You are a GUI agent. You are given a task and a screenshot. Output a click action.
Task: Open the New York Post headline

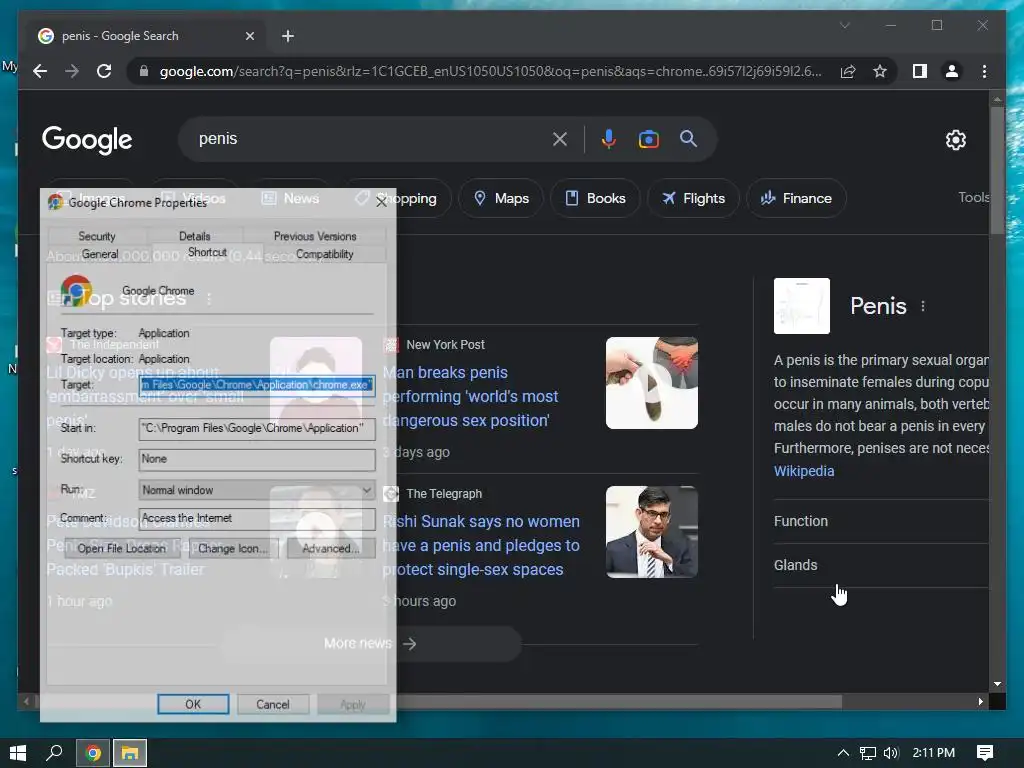point(470,396)
